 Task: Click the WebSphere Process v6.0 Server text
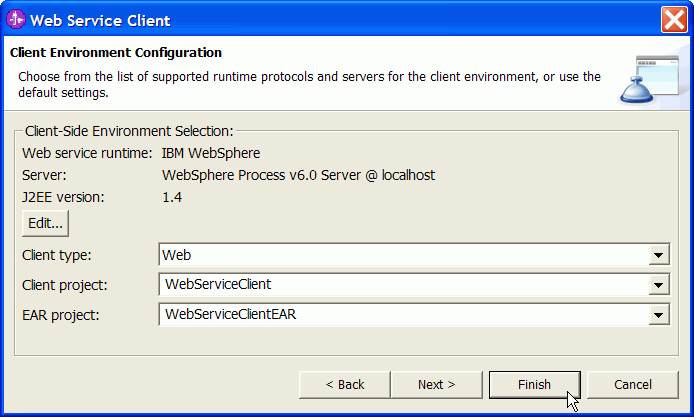(298, 175)
